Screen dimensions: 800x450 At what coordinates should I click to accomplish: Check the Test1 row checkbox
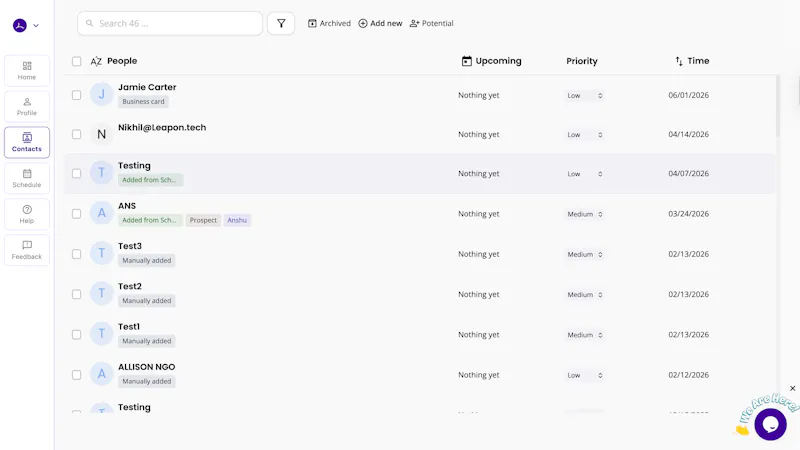[x=77, y=335]
